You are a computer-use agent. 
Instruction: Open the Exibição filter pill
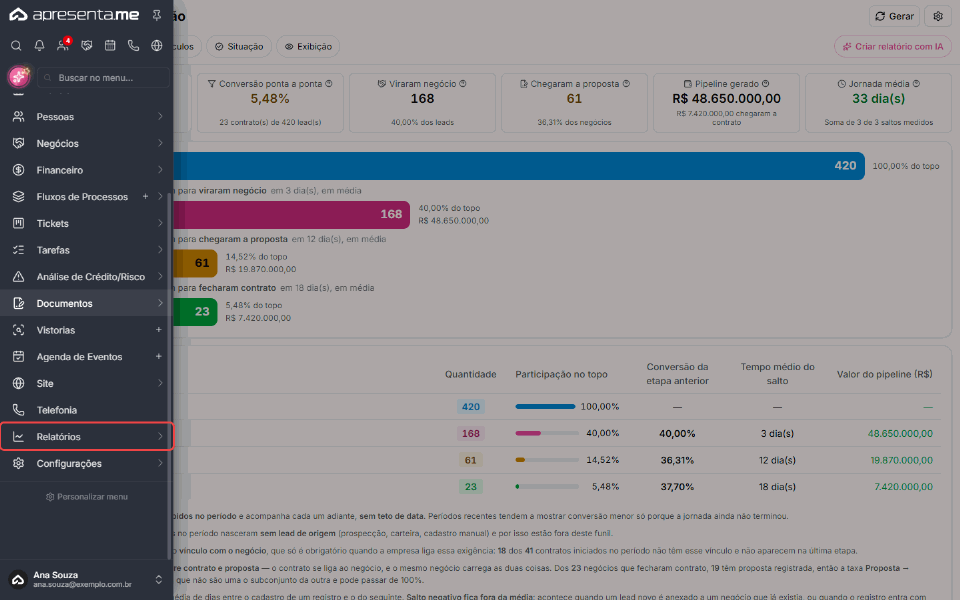click(308, 47)
